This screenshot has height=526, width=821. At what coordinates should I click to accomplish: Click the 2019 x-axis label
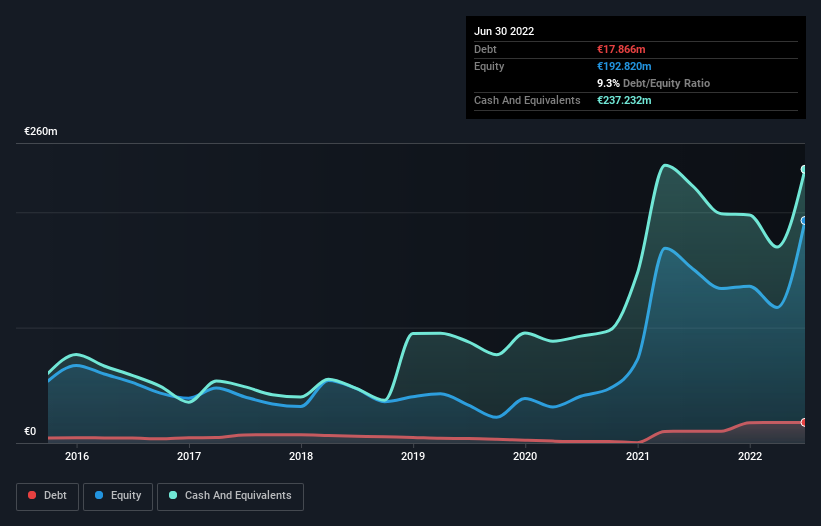tap(413, 456)
